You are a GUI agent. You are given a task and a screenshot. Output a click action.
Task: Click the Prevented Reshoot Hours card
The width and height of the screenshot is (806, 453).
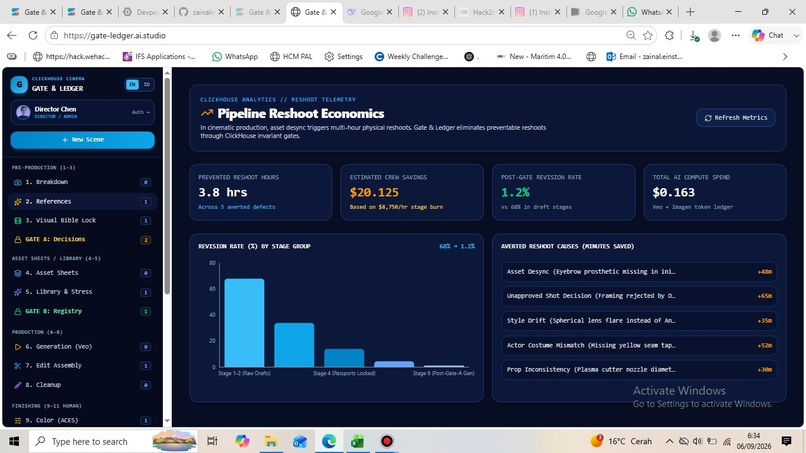[x=261, y=192]
